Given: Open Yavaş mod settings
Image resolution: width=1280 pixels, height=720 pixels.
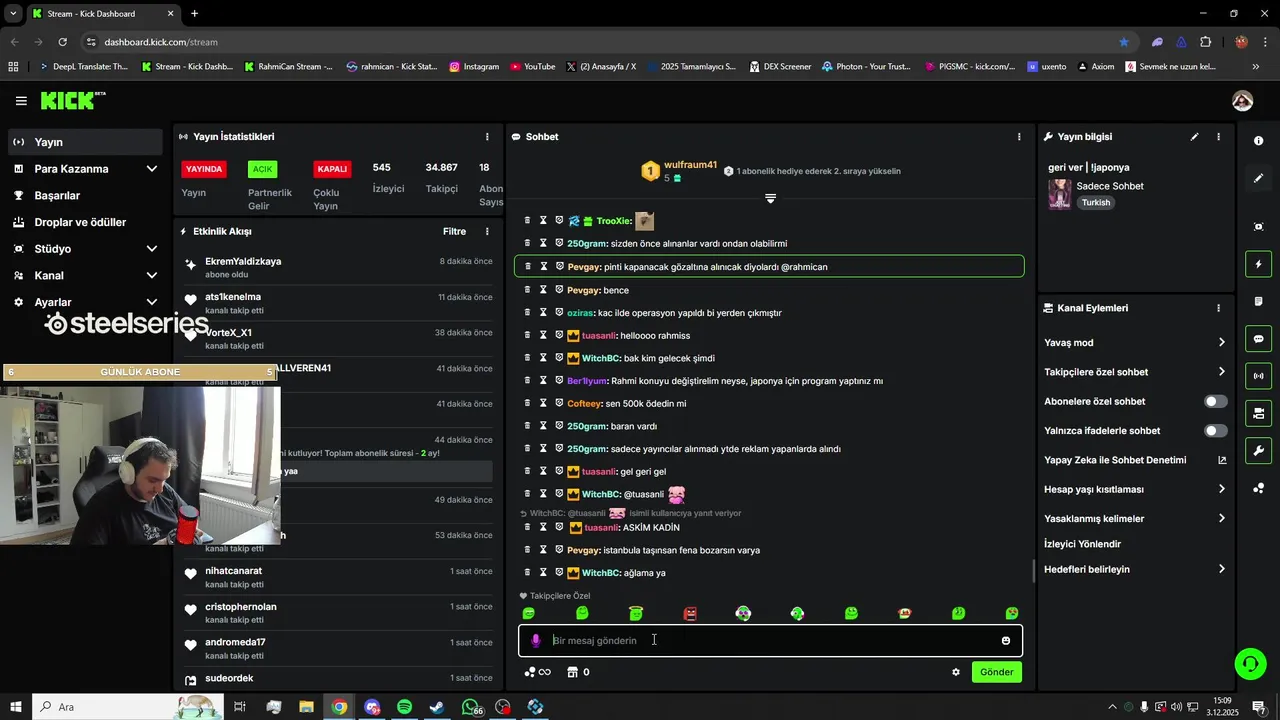Looking at the screenshot, I should 1134,343.
